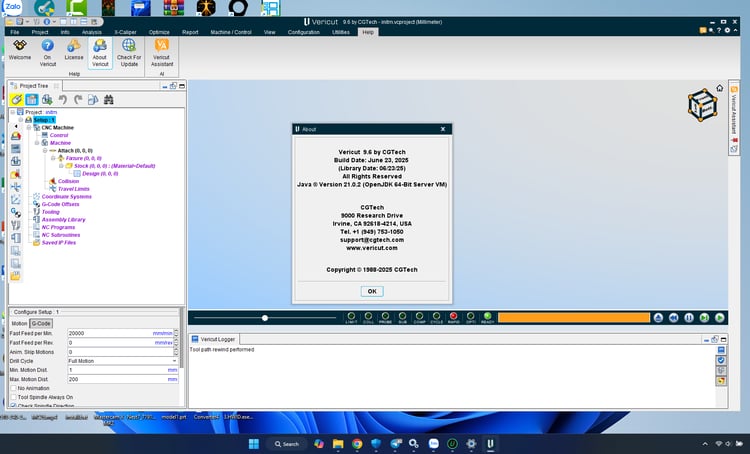This screenshot has height=454, width=750.
Task: Click the binoculars find icon in Project Tree
Action: click(109, 100)
